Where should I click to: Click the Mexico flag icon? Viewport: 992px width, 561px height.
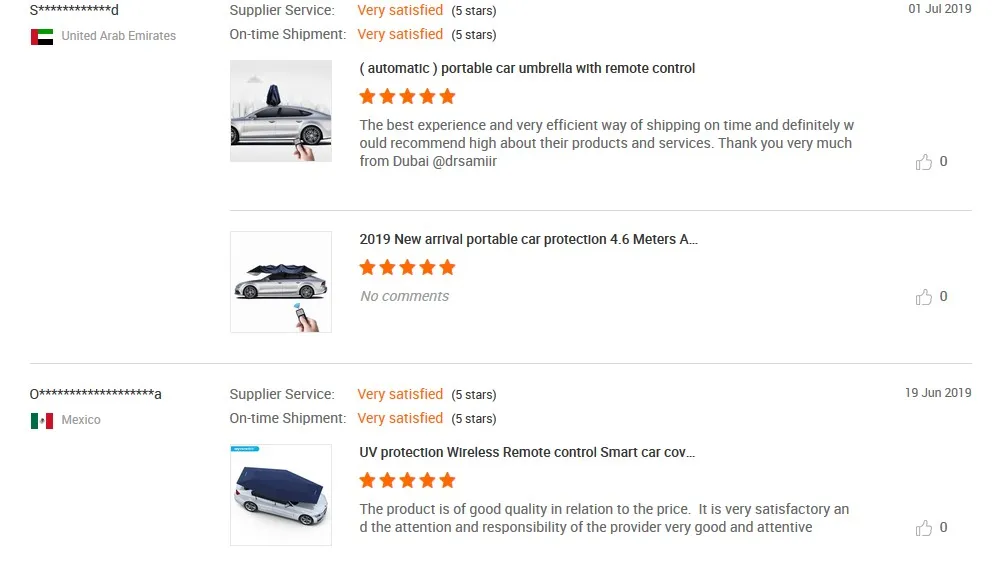(42, 421)
